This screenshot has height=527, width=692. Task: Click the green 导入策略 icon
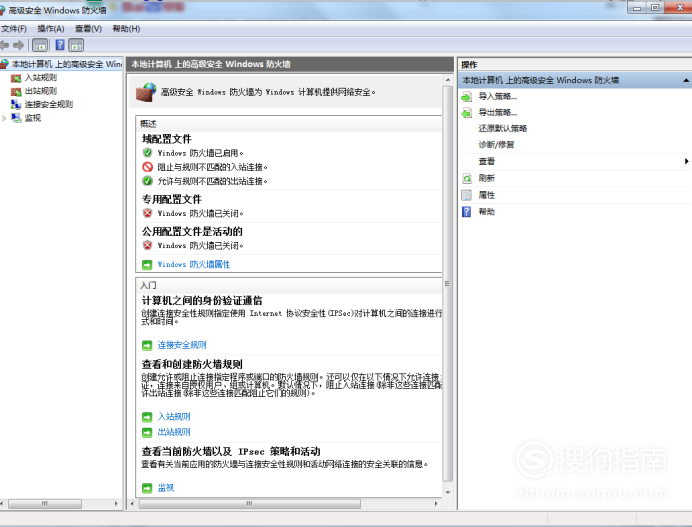[x=466, y=97]
